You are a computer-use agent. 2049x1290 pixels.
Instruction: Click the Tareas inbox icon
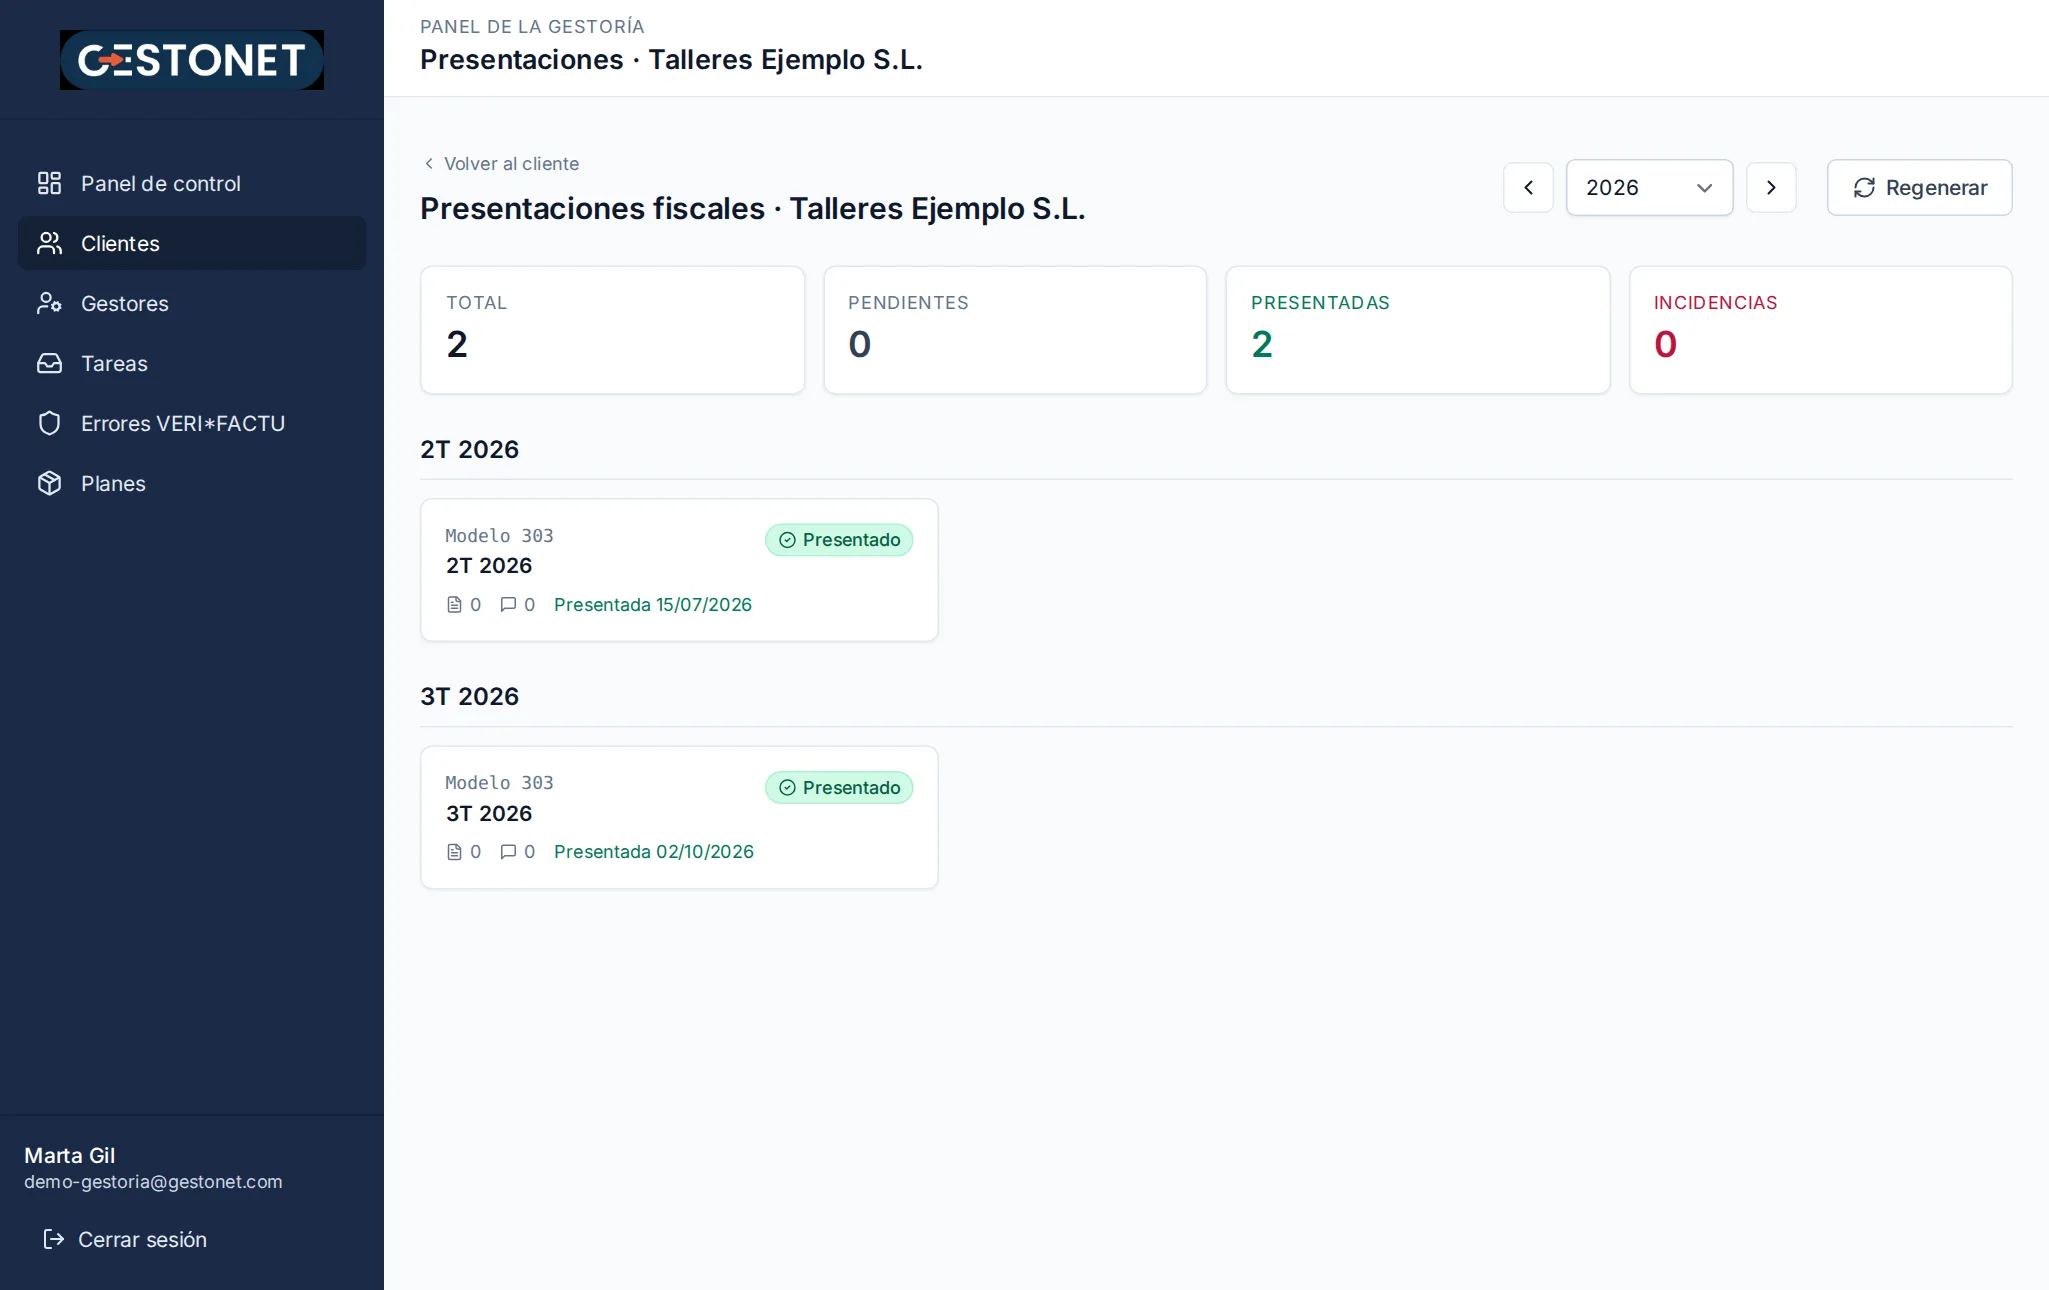[49, 363]
